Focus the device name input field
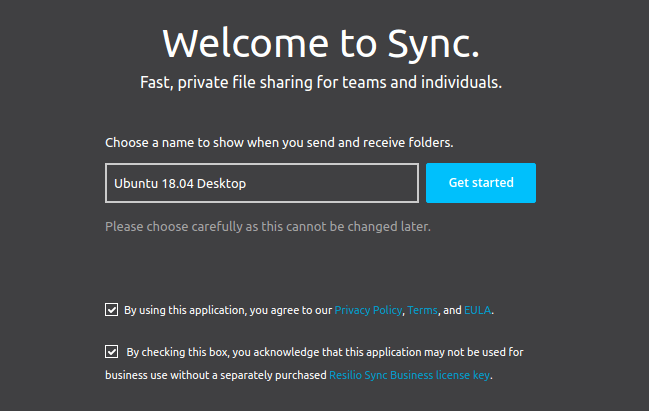Image resolution: width=649 pixels, height=411 pixels. click(x=261, y=183)
